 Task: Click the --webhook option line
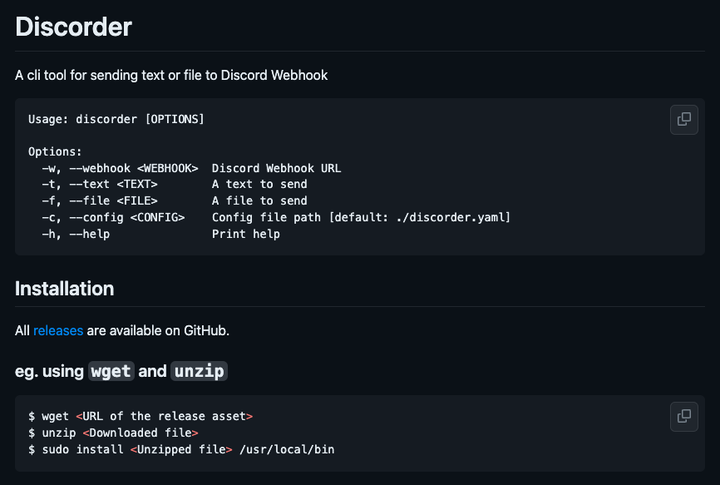point(191,168)
